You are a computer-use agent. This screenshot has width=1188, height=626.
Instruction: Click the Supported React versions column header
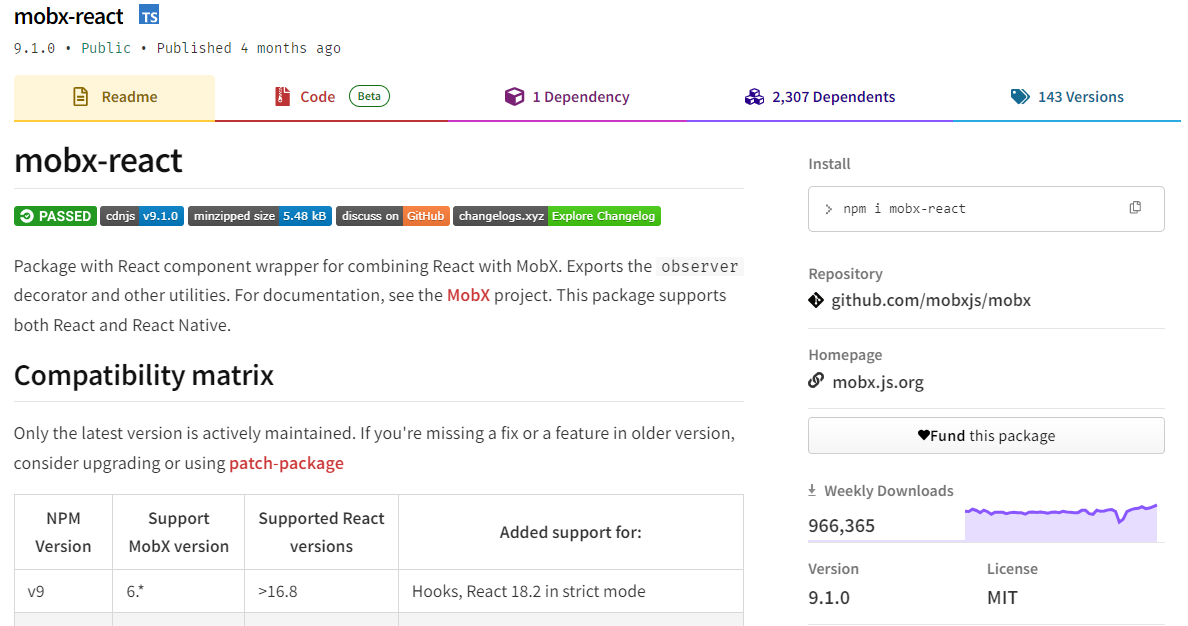click(321, 532)
